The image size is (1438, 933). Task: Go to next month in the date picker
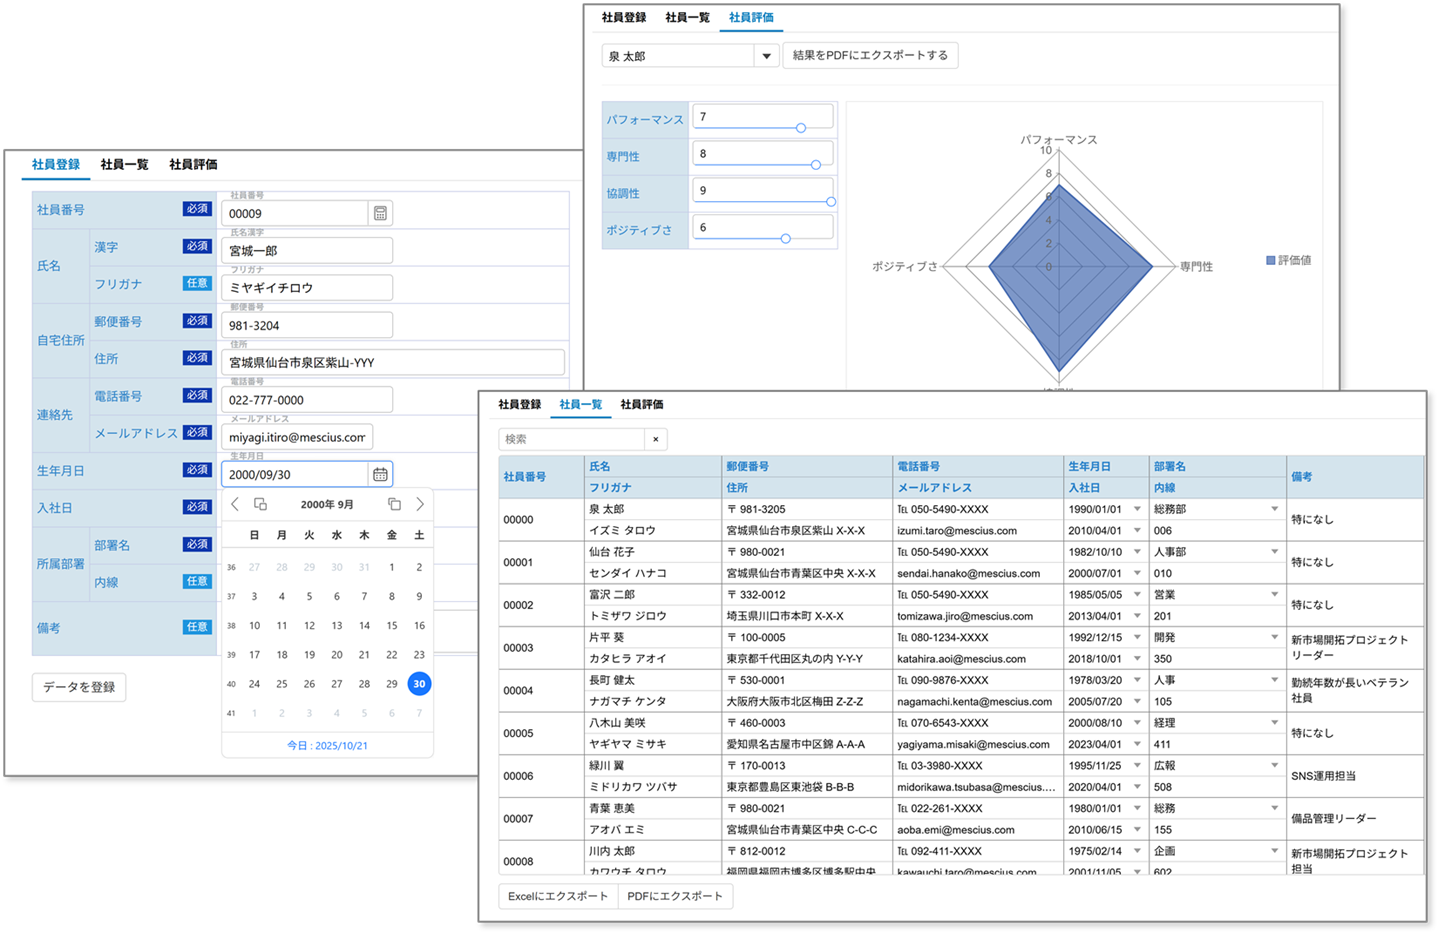pyautogui.click(x=420, y=505)
